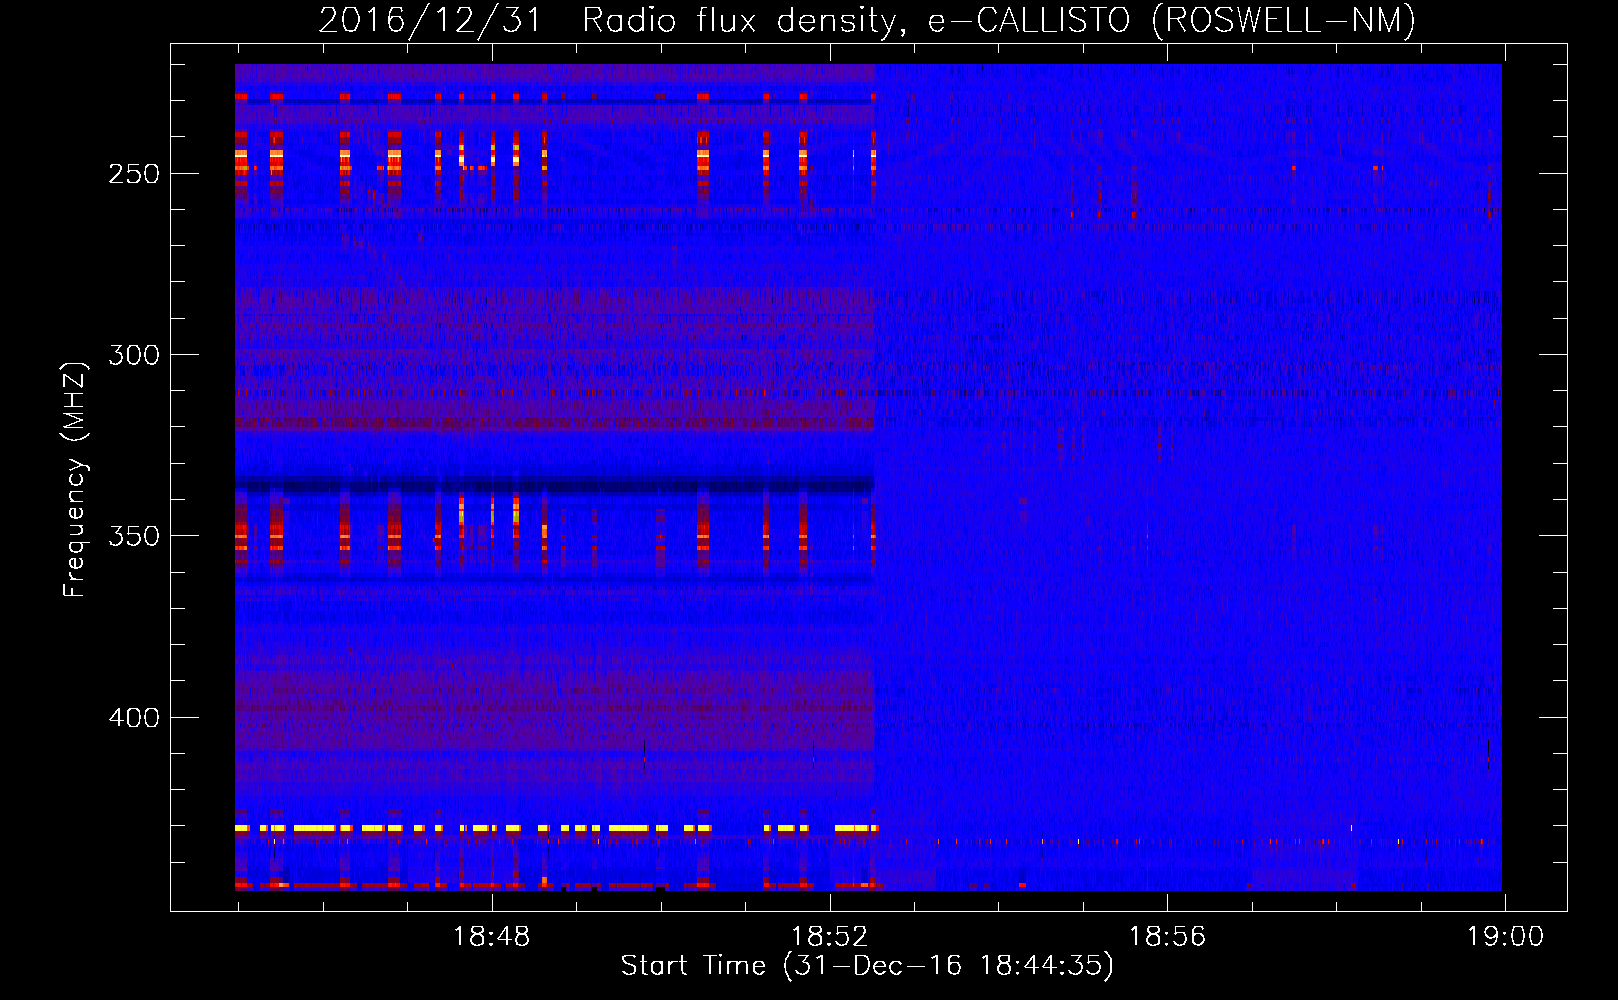Viewport: 1618px width, 1000px height.
Task: Click the '350' frequency tick label
Action: pyautogui.click(x=134, y=536)
